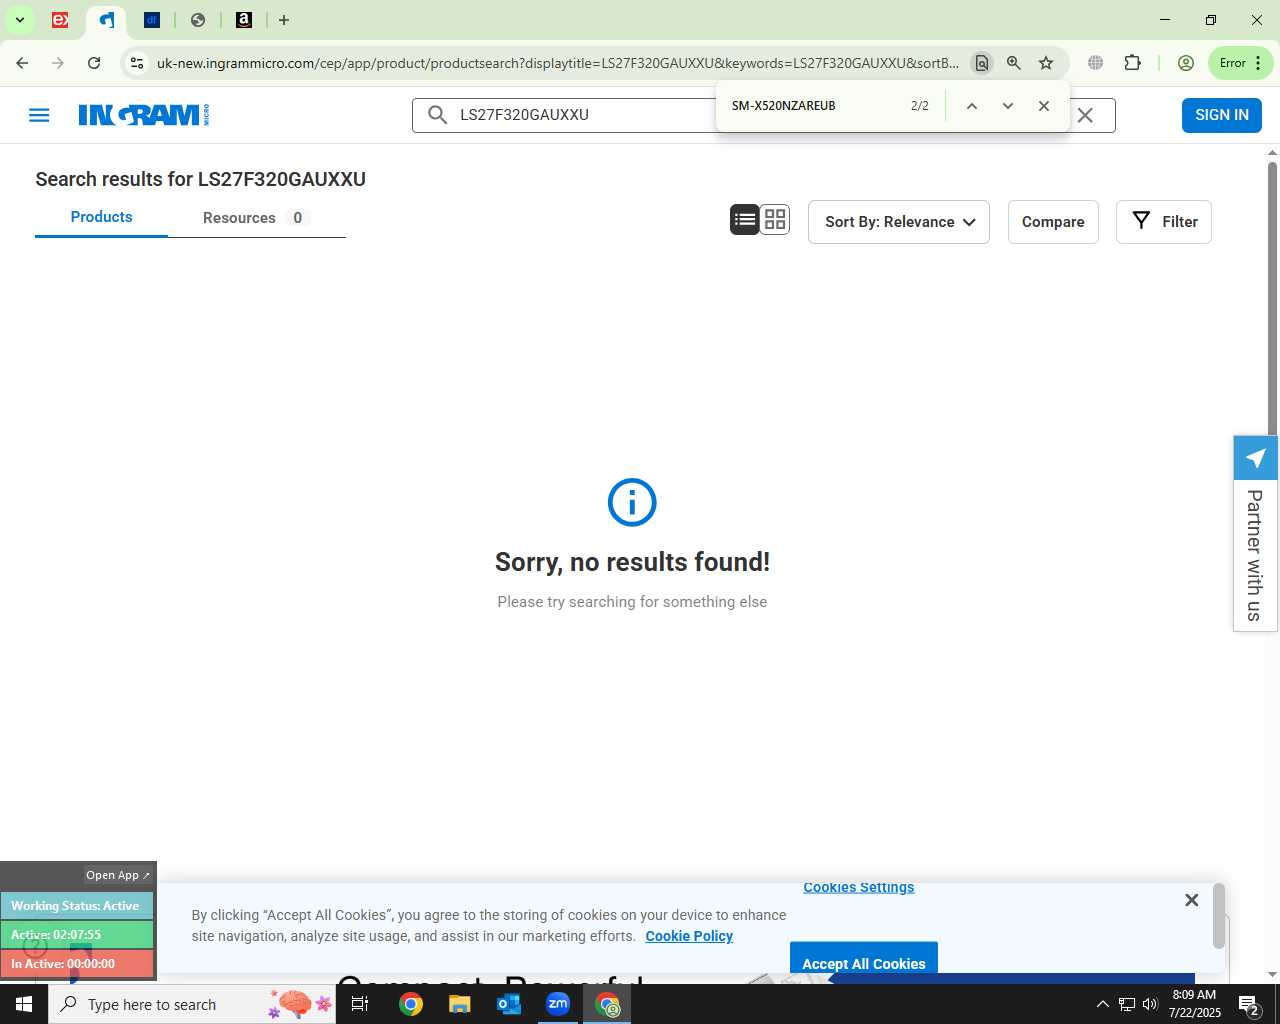
Task: Switch to list view layout
Action: pos(745,220)
